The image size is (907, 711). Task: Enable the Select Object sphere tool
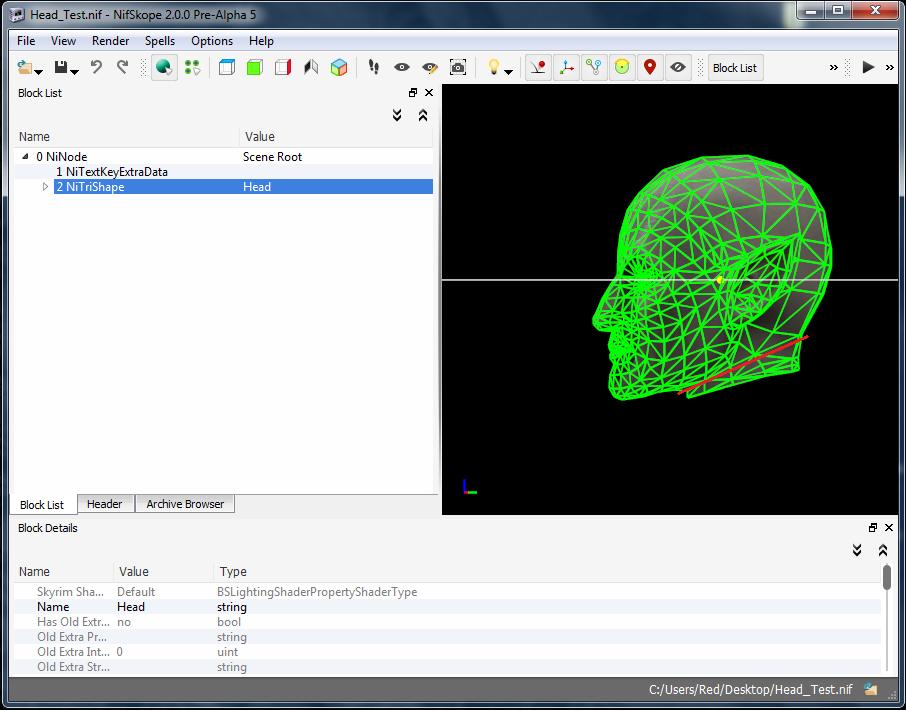click(x=164, y=68)
